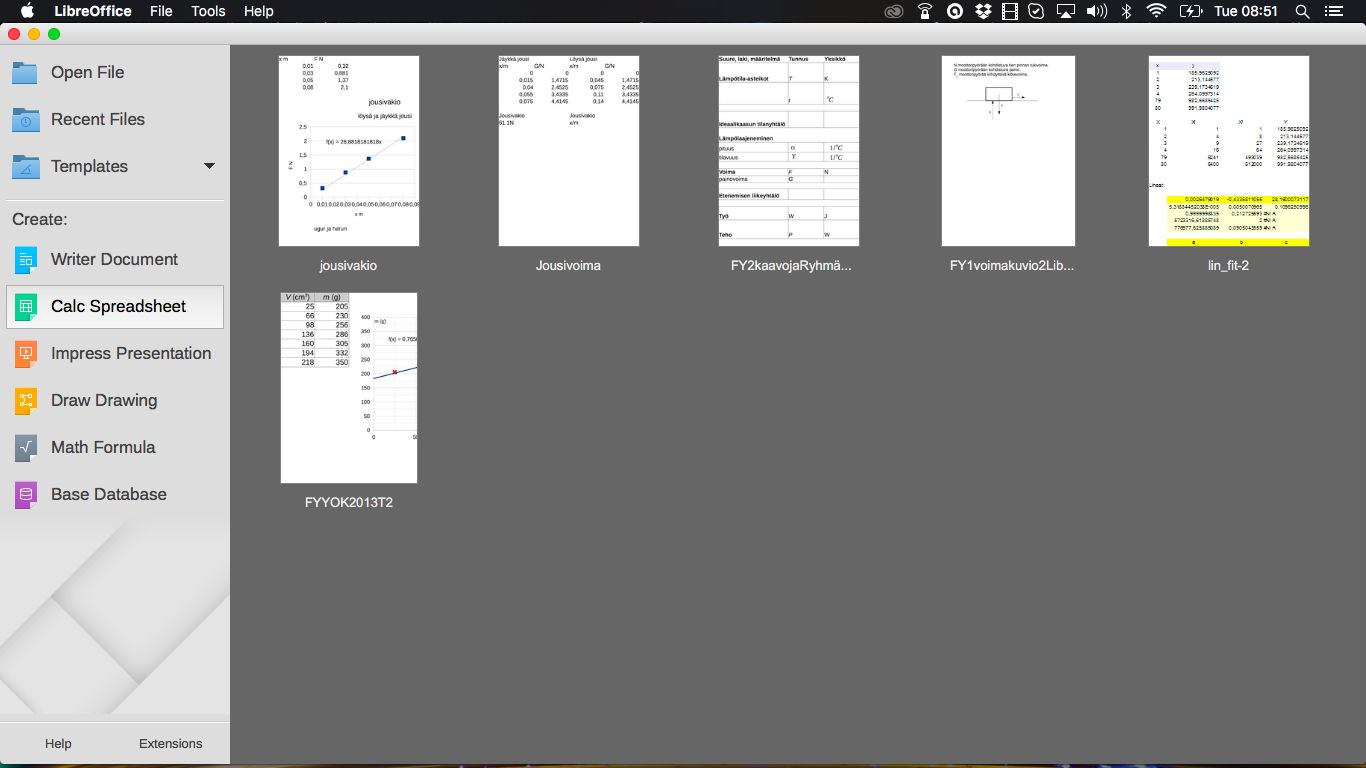Click the Draw Drawing icon
This screenshot has width=1366, height=768.
tap(26, 401)
